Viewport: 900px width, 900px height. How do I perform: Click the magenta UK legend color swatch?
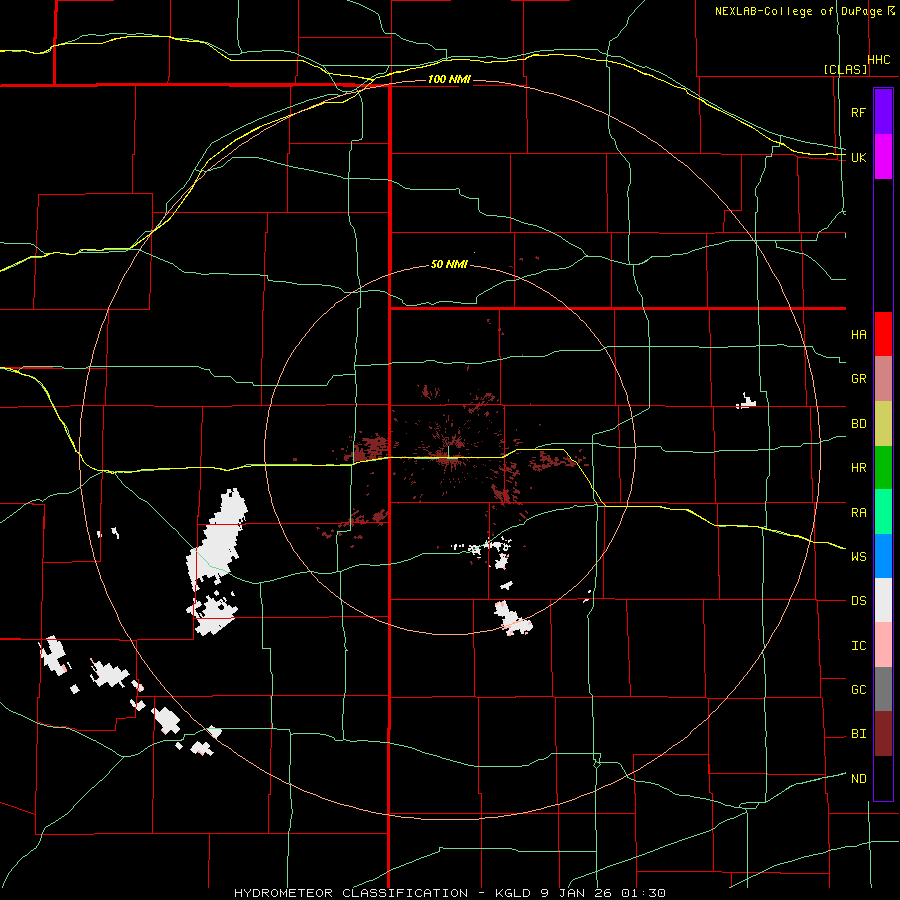[883, 157]
